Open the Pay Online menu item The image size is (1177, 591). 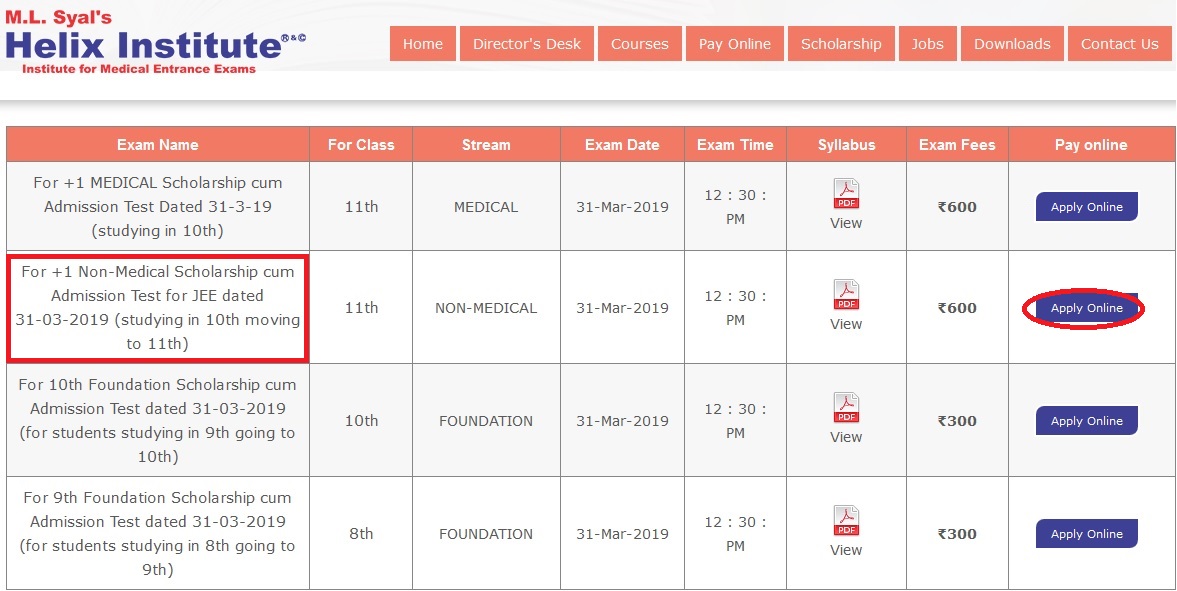pos(735,44)
